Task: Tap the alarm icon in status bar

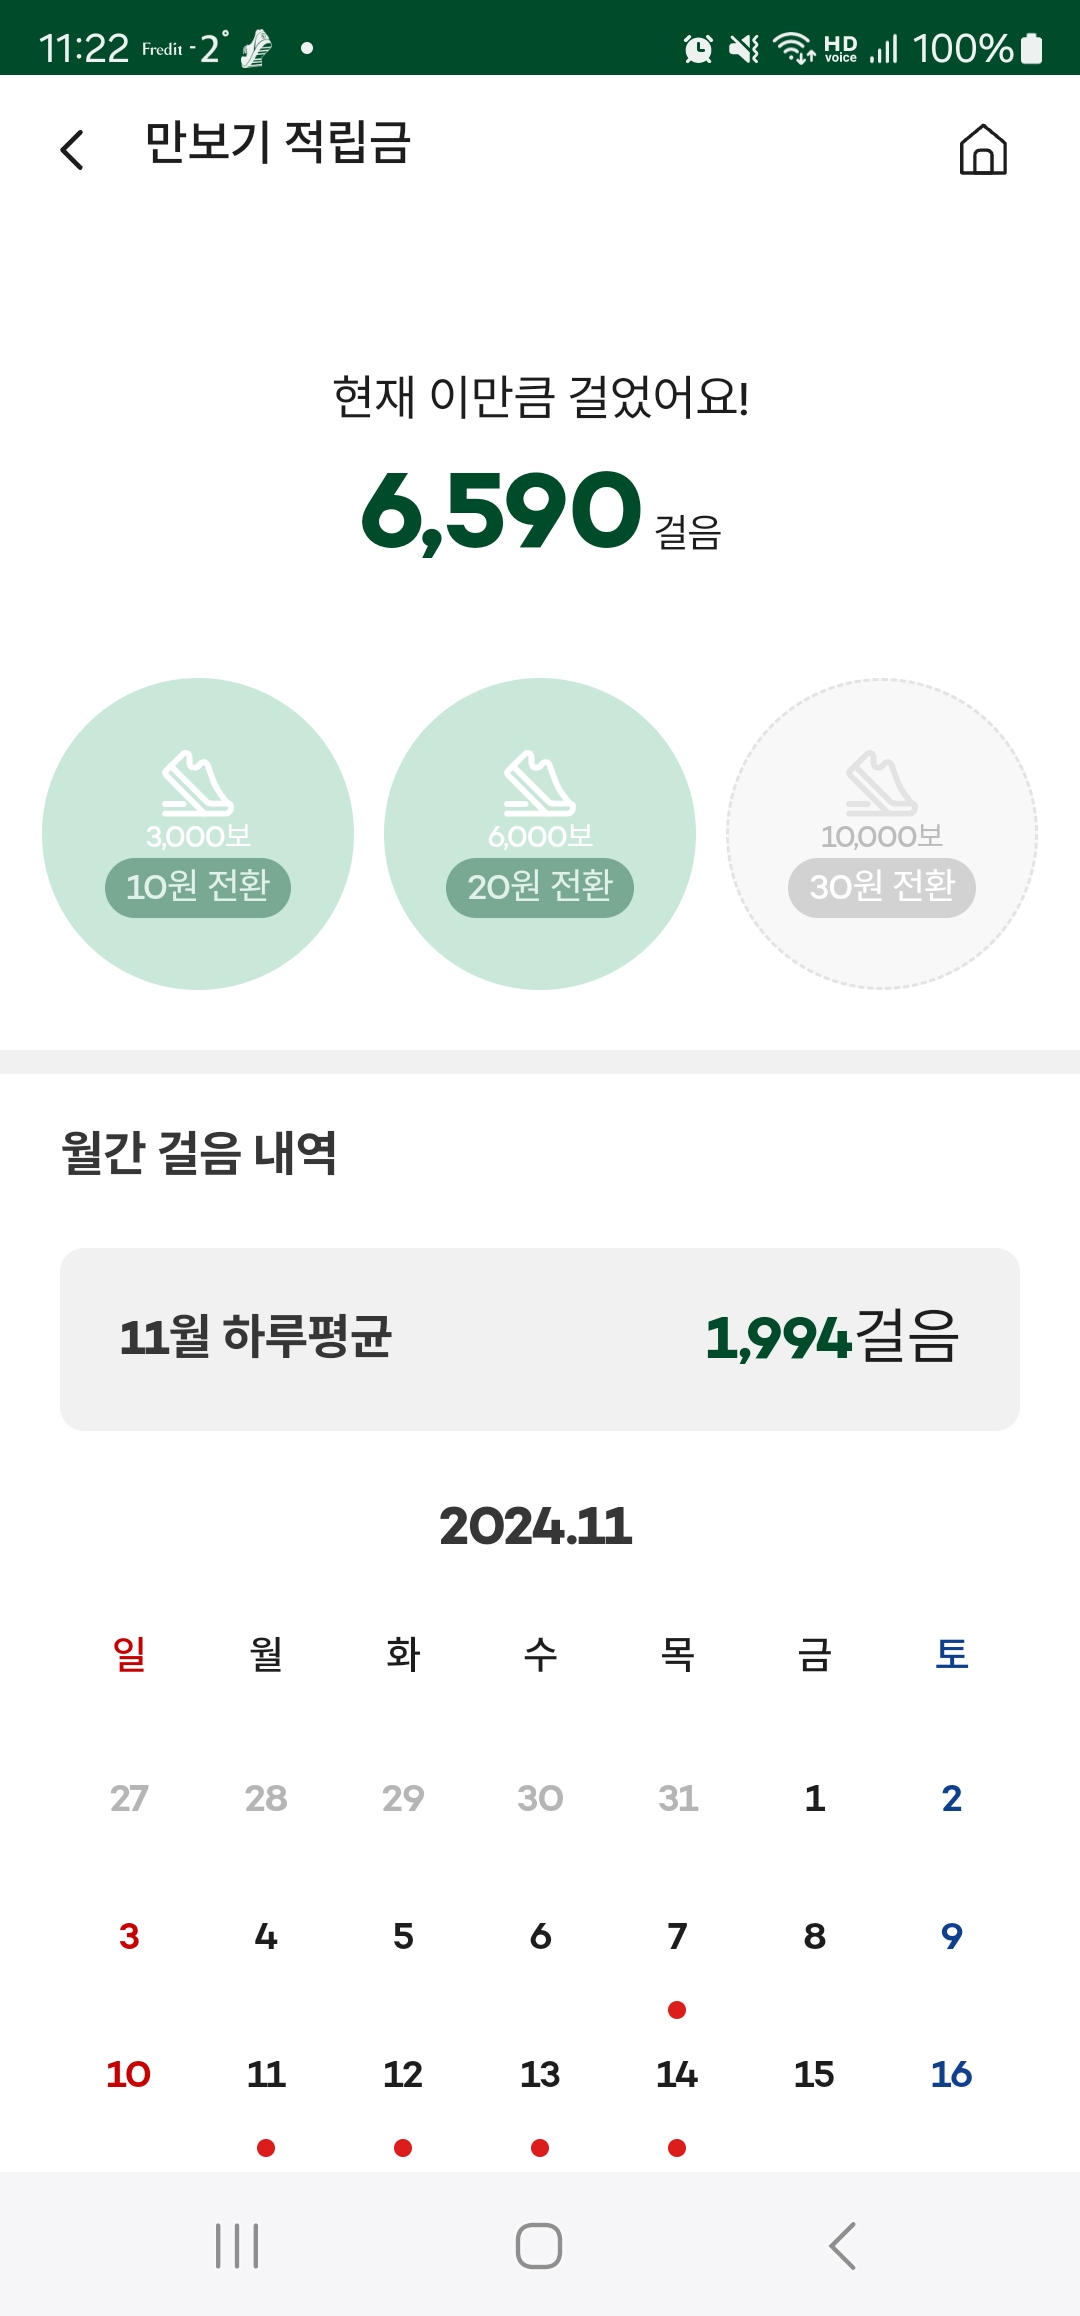Action: pyautogui.click(x=698, y=48)
